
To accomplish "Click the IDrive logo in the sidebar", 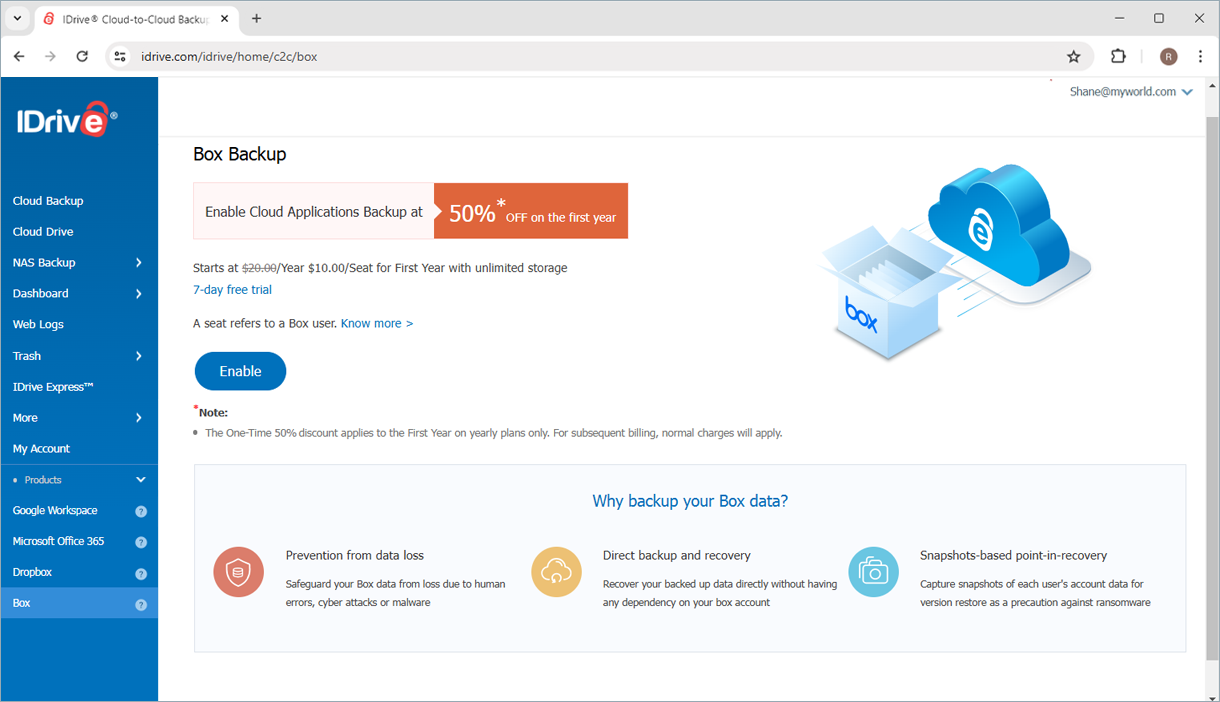I will click(66, 120).
